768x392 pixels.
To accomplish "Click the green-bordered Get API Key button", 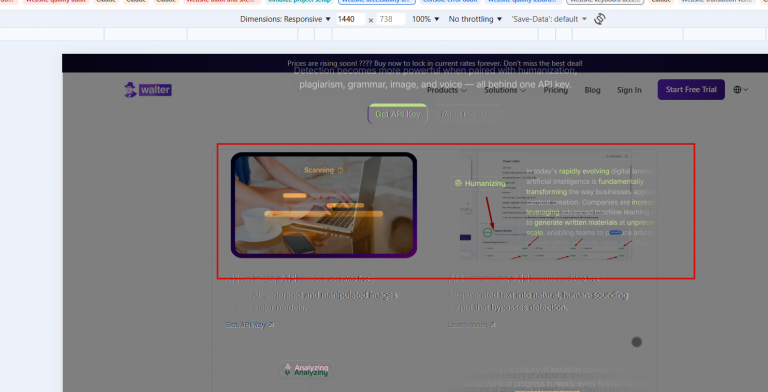I will pyautogui.click(x=398, y=114).
